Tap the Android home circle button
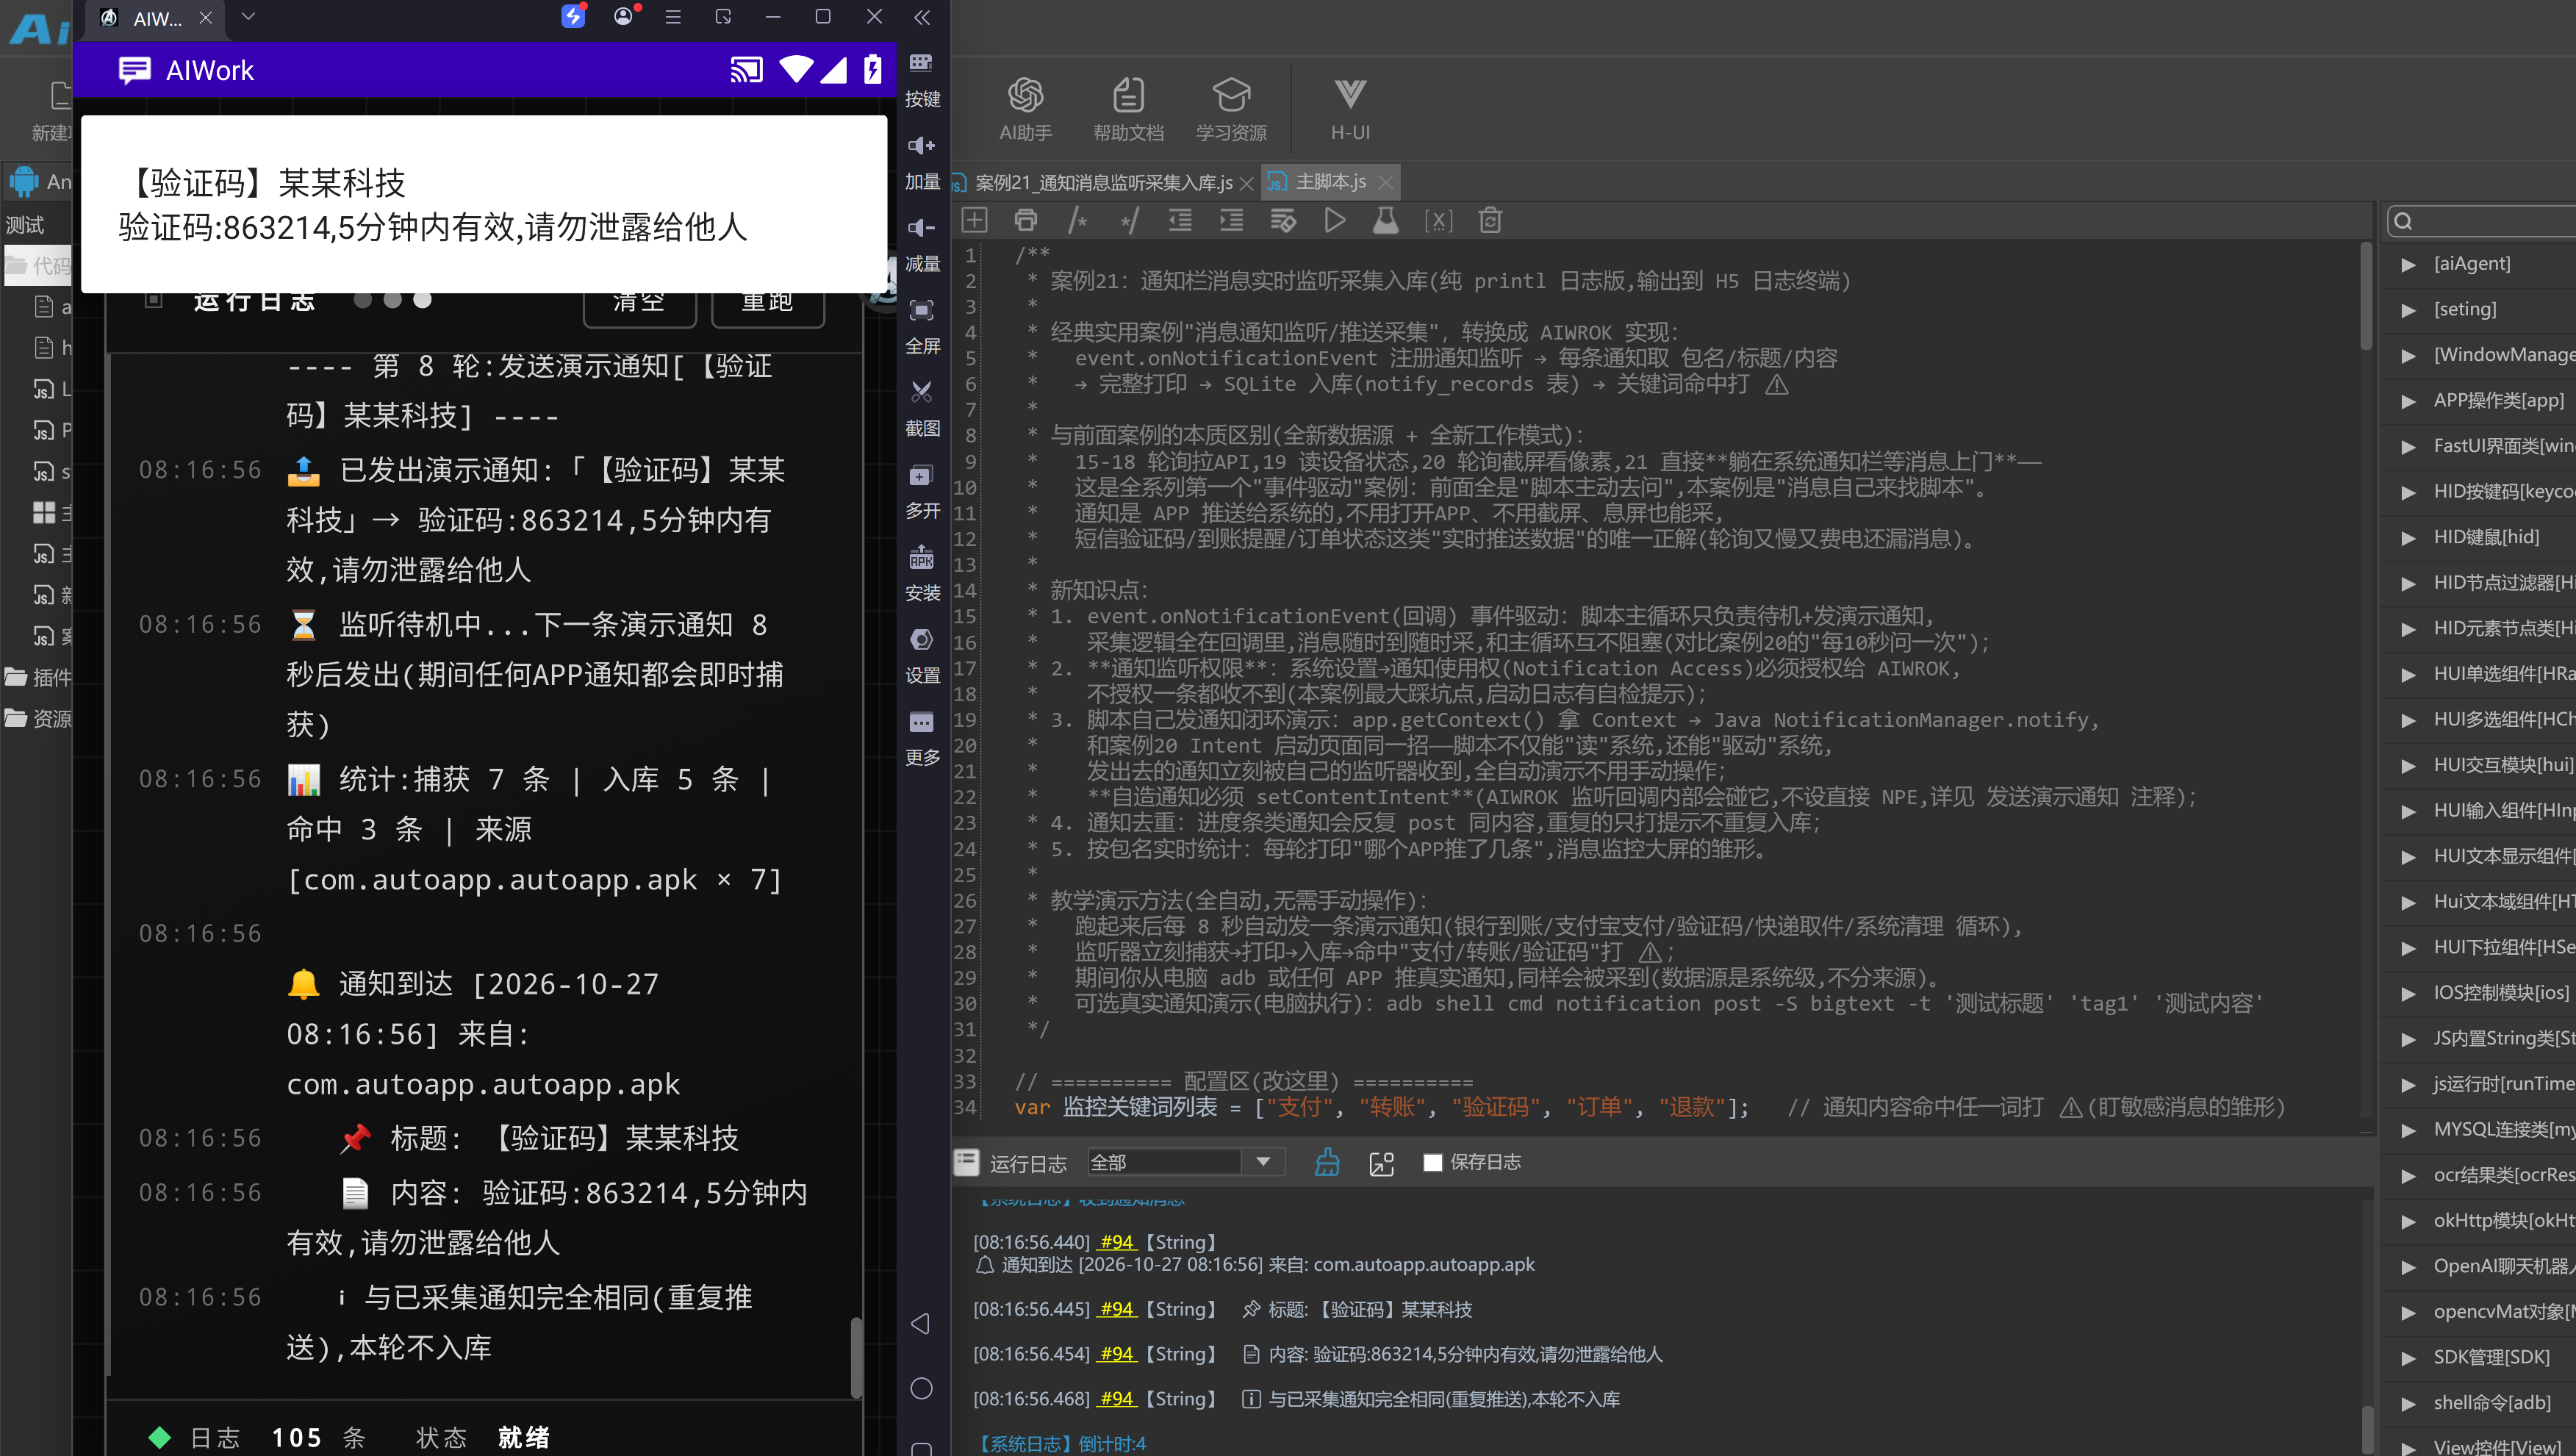The height and width of the screenshot is (1456, 2576). (921, 1388)
